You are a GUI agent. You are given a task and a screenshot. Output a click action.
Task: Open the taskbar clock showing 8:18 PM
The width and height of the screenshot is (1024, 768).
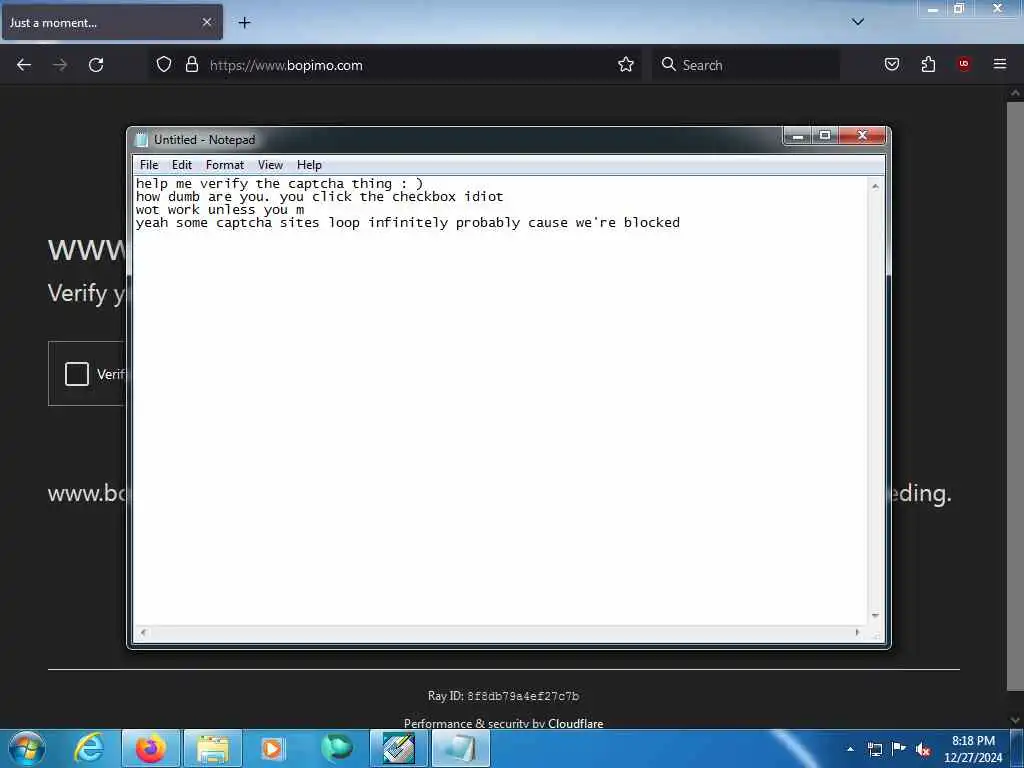[x=973, y=749]
